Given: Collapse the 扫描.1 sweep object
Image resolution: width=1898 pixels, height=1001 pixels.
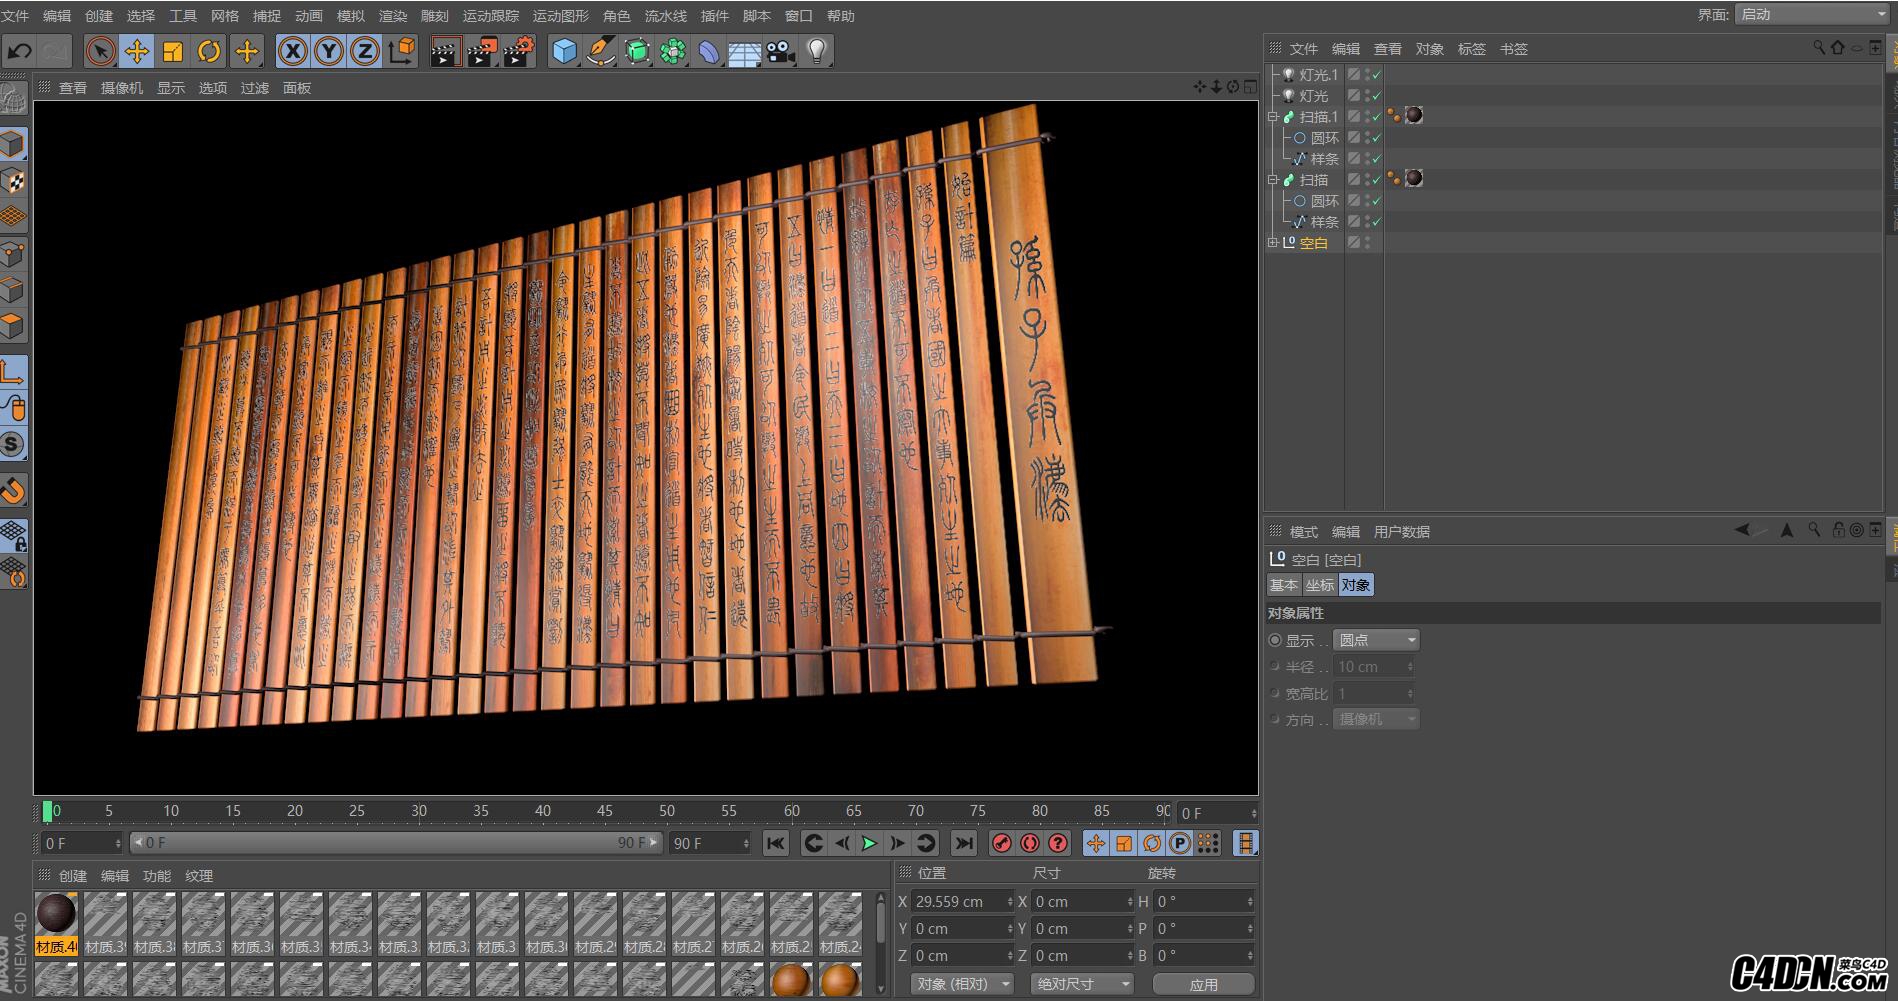Looking at the screenshot, I should click(x=1273, y=117).
